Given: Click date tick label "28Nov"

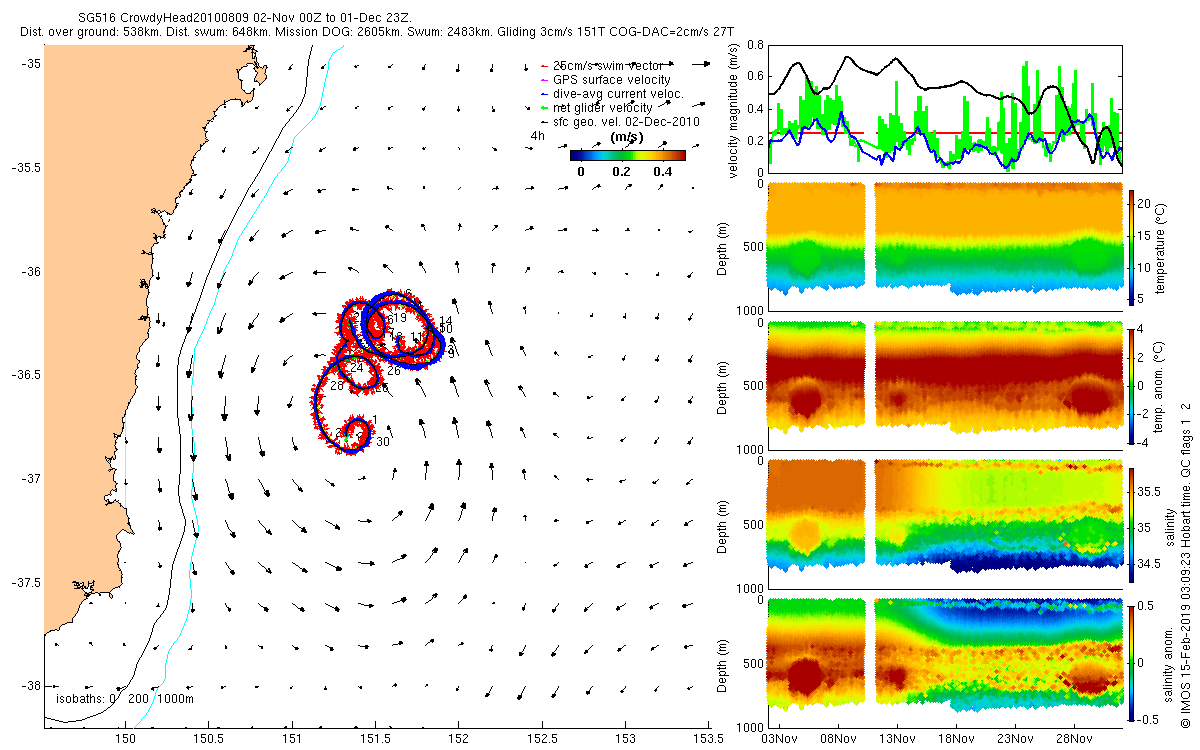Looking at the screenshot, I should [x=1074, y=738].
